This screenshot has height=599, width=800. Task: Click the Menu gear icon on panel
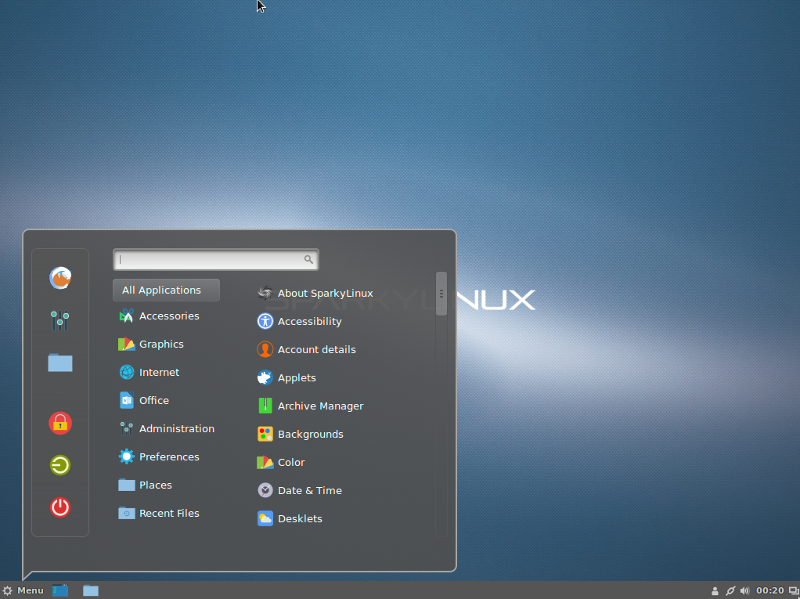(x=7, y=591)
